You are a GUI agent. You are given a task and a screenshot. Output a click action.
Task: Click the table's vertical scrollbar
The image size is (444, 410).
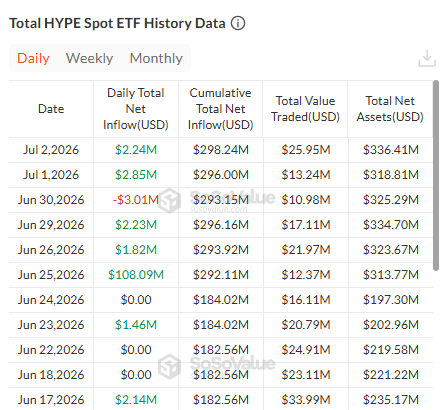tap(436, 175)
